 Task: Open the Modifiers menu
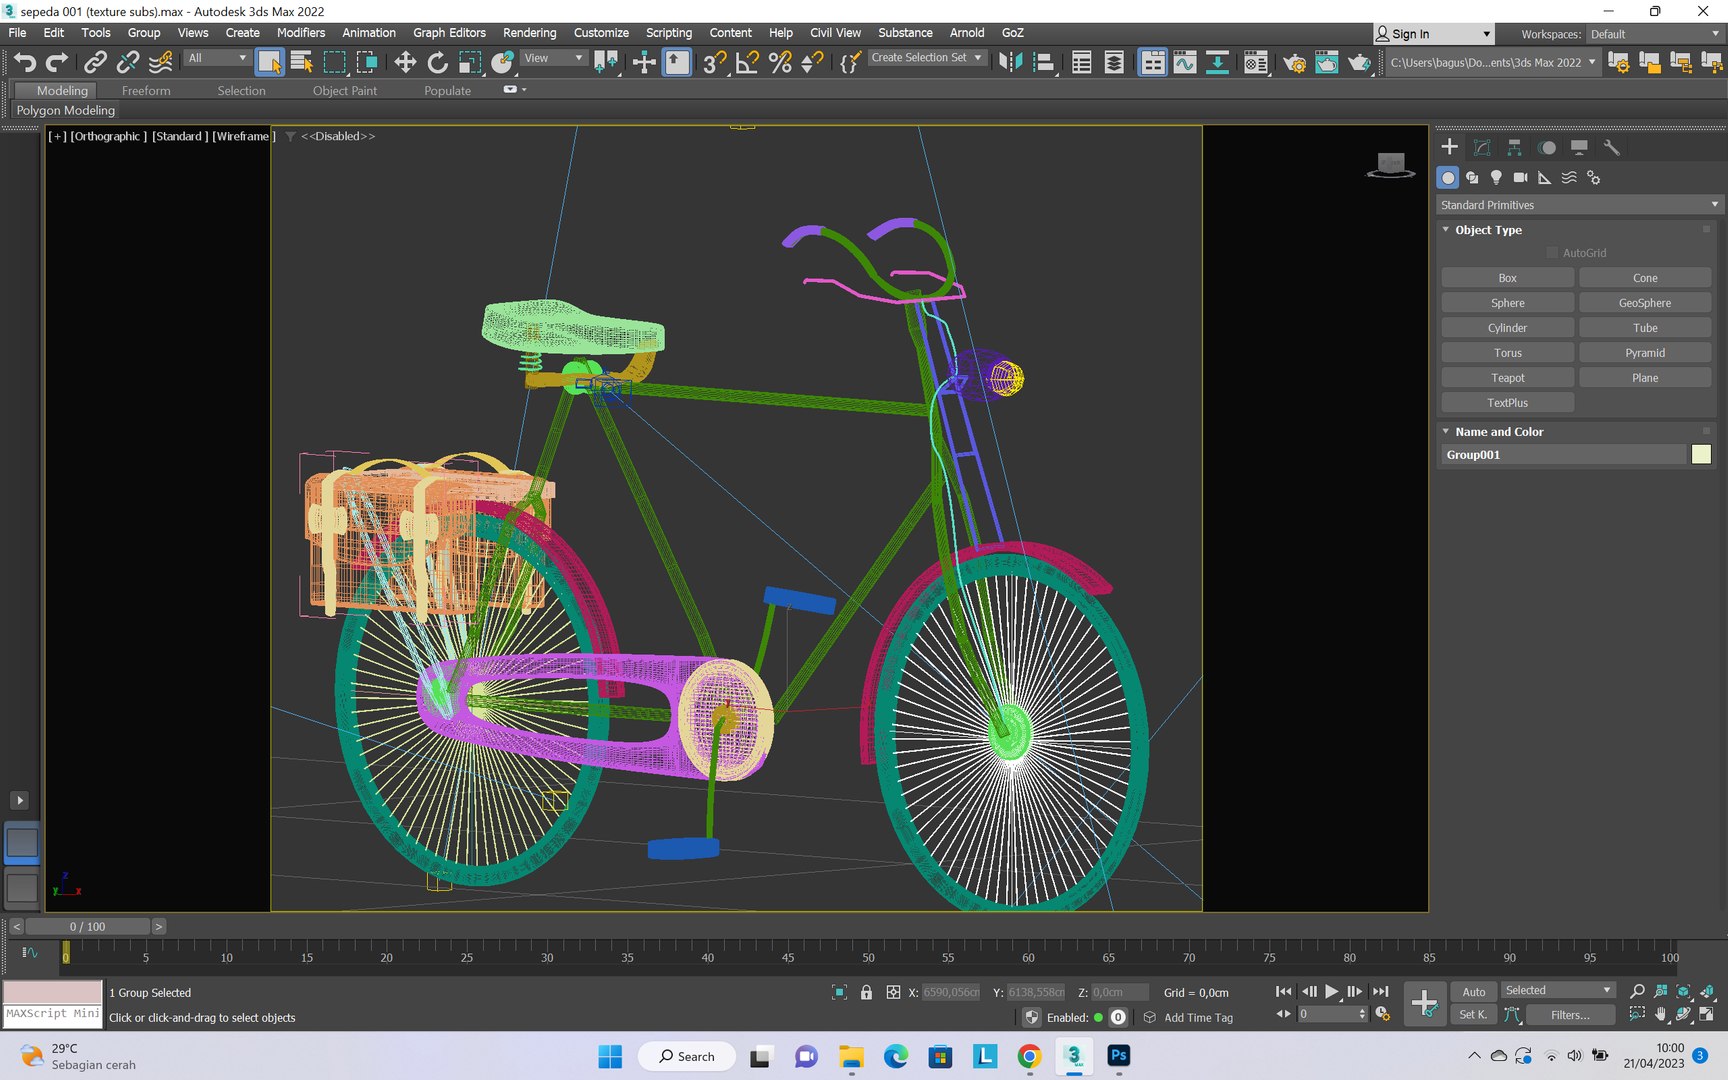coord(301,33)
